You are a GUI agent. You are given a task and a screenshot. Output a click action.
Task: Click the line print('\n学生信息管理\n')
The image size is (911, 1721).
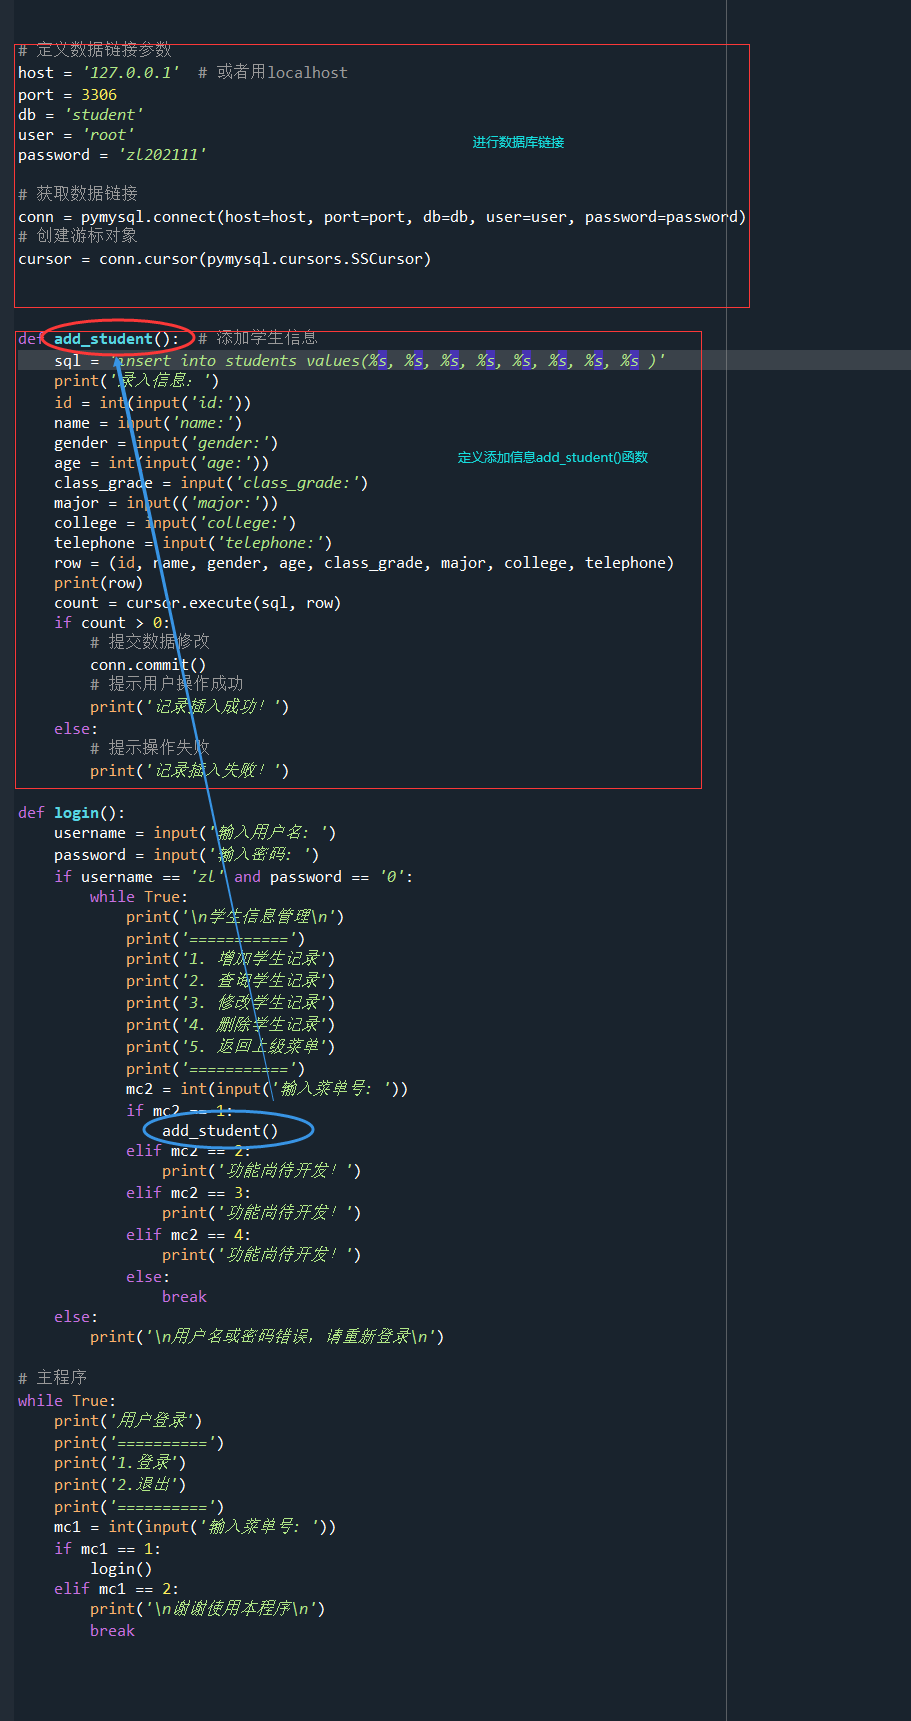tap(235, 917)
